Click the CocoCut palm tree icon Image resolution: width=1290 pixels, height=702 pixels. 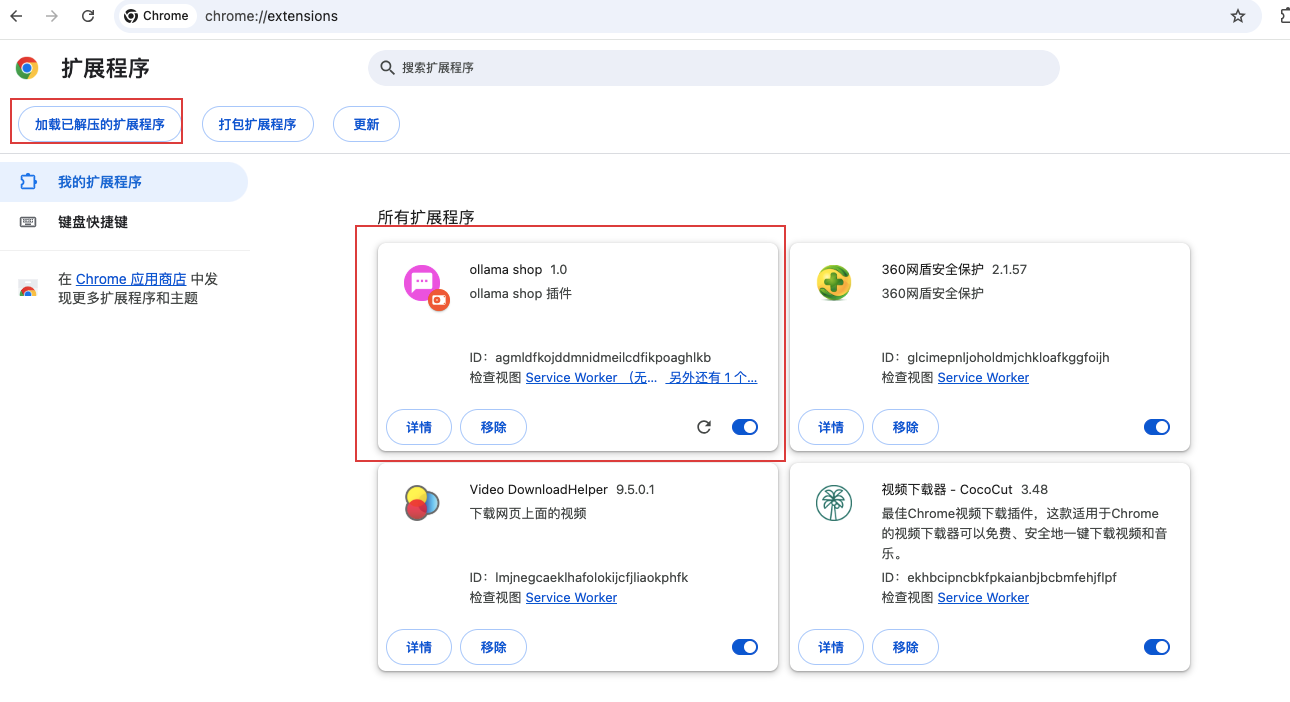point(833,503)
